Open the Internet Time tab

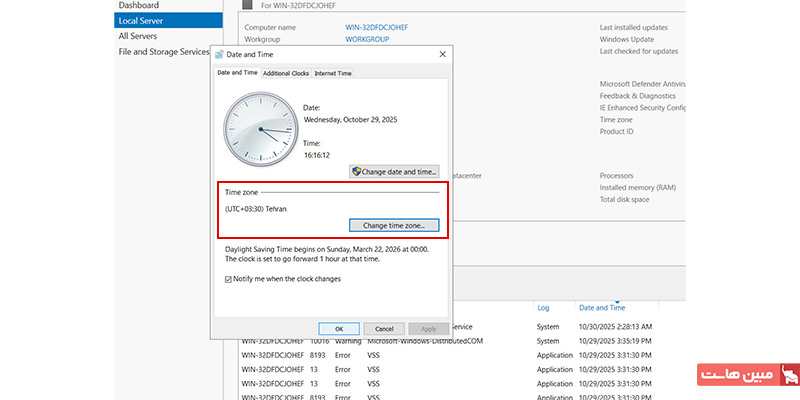pos(332,74)
